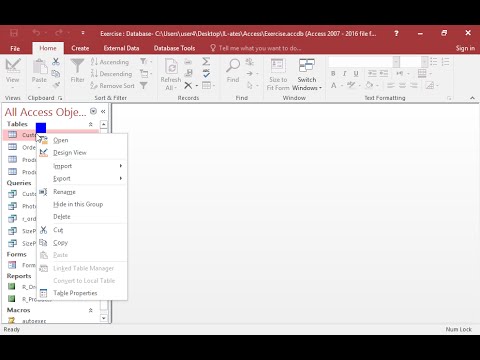Click the Undo arrow in title bar
480x360 pixels.
[x=36, y=33]
